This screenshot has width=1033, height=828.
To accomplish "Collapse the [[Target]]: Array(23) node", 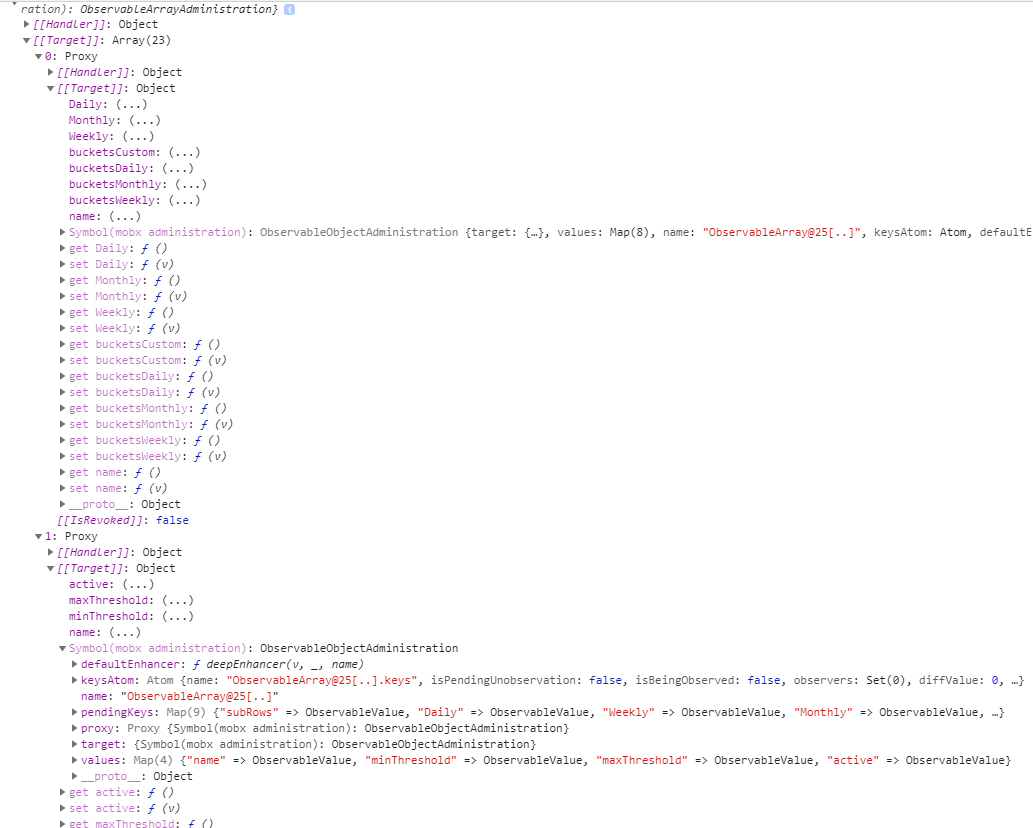I will pos(26,40).
